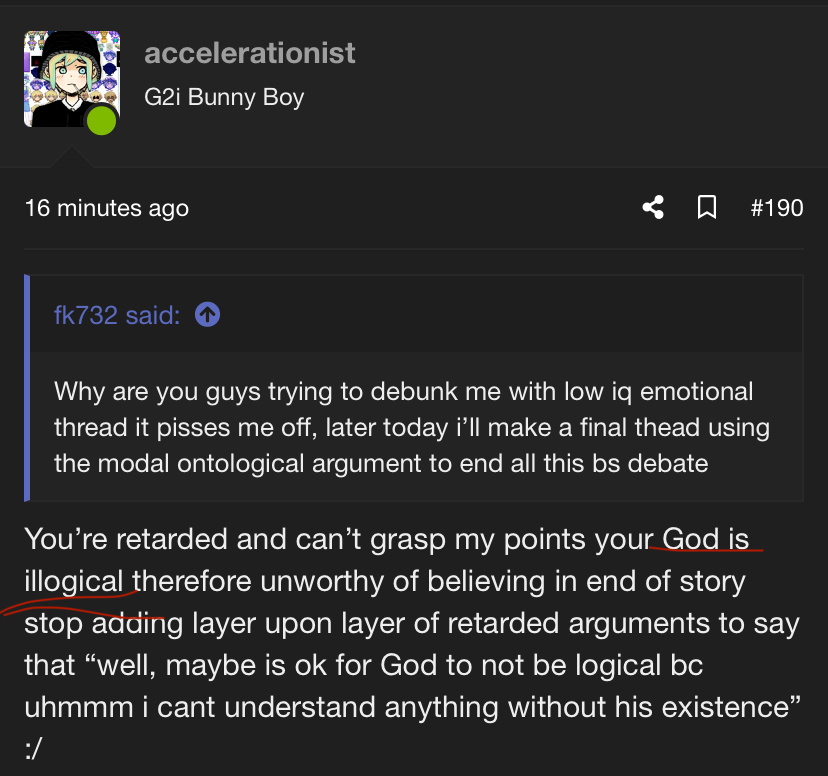Click the share icon on the post
Image resolution: width=828 pixels, height=776 pixels.
(x=653, y=208)
